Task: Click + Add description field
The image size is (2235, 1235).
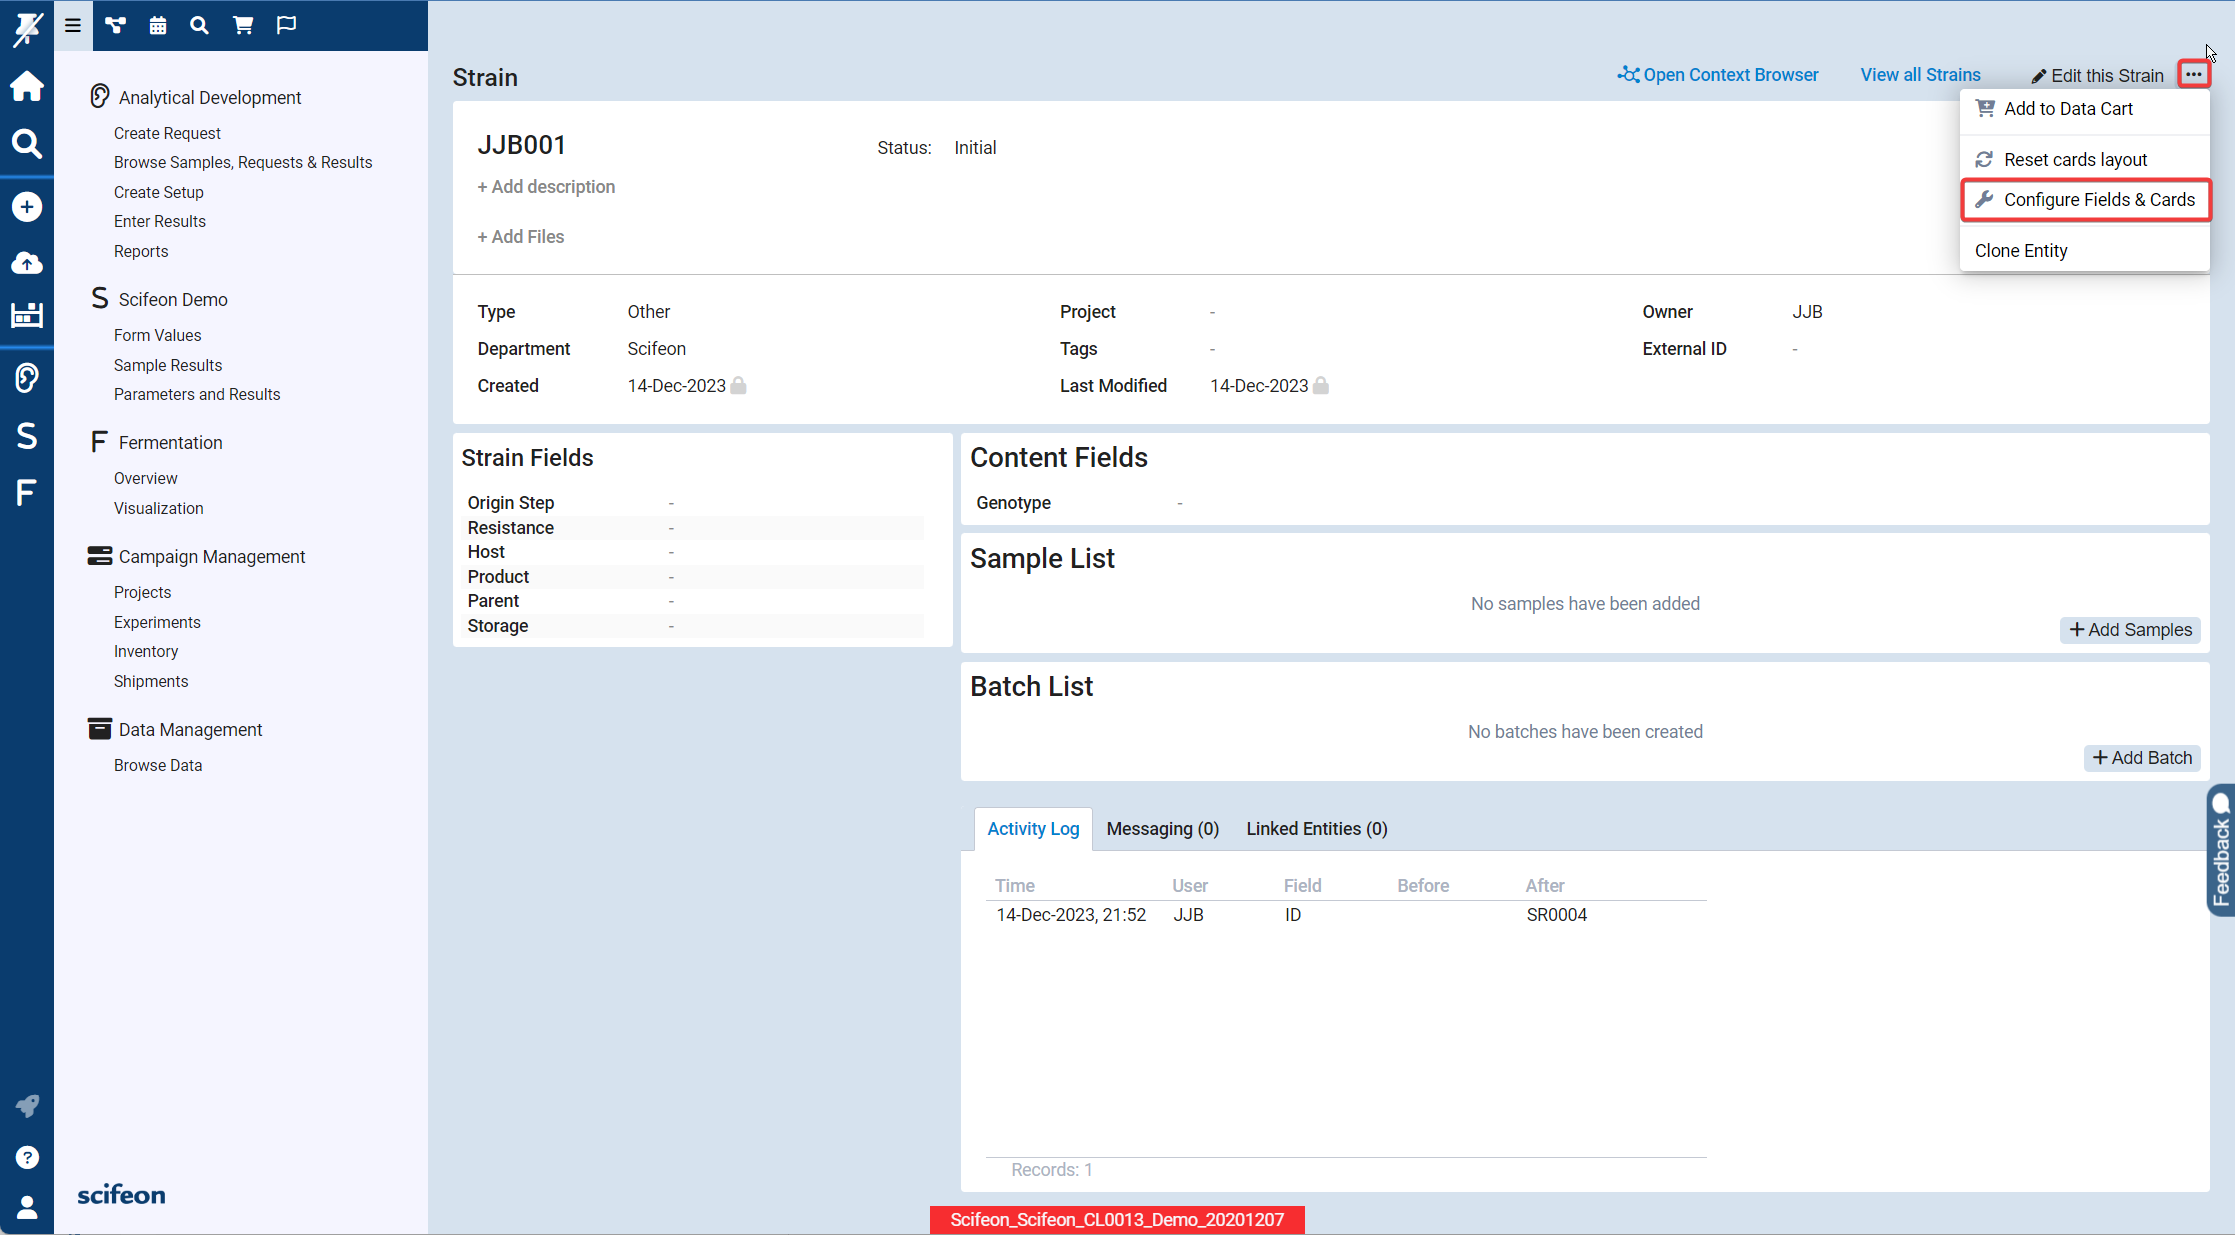Action: pos(546,187)
